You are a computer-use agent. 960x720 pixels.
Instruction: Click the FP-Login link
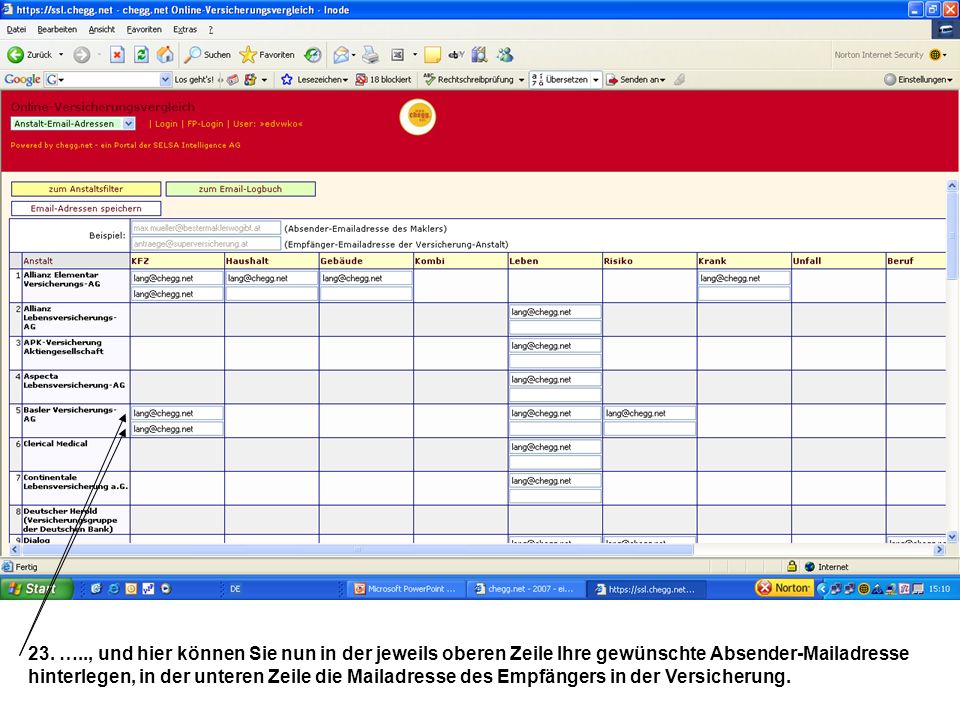(205, 124)
